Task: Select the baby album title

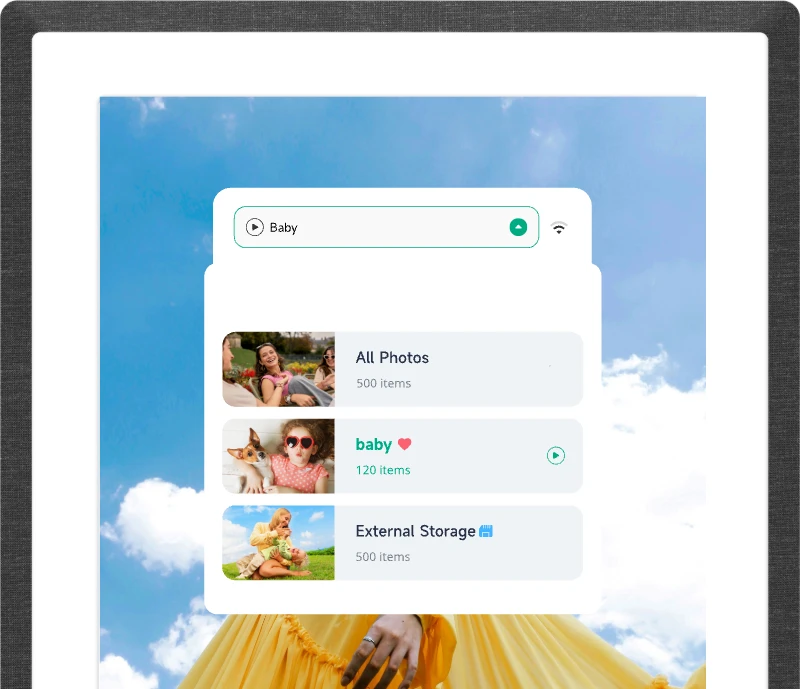Action: (x=373, y=445)
